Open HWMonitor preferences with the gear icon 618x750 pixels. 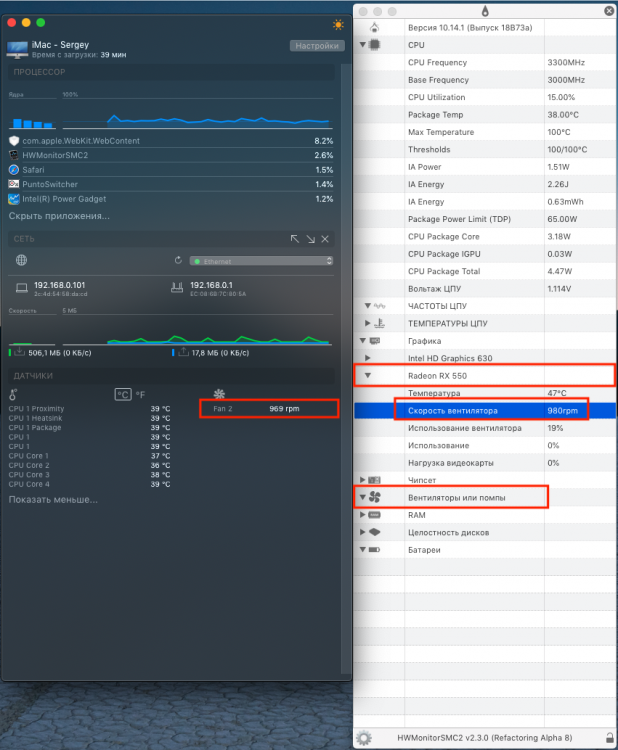point(364,738)
